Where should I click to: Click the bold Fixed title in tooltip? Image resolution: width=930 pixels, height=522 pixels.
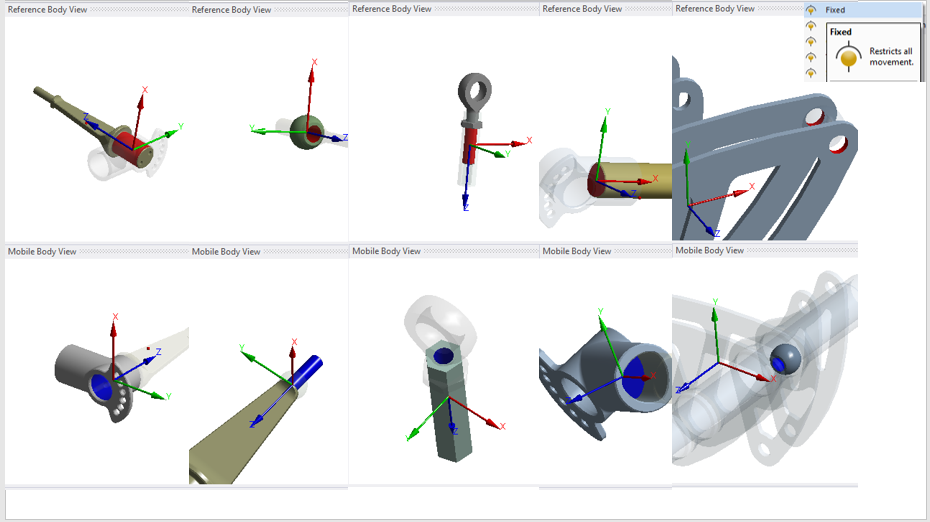point(840,32)
